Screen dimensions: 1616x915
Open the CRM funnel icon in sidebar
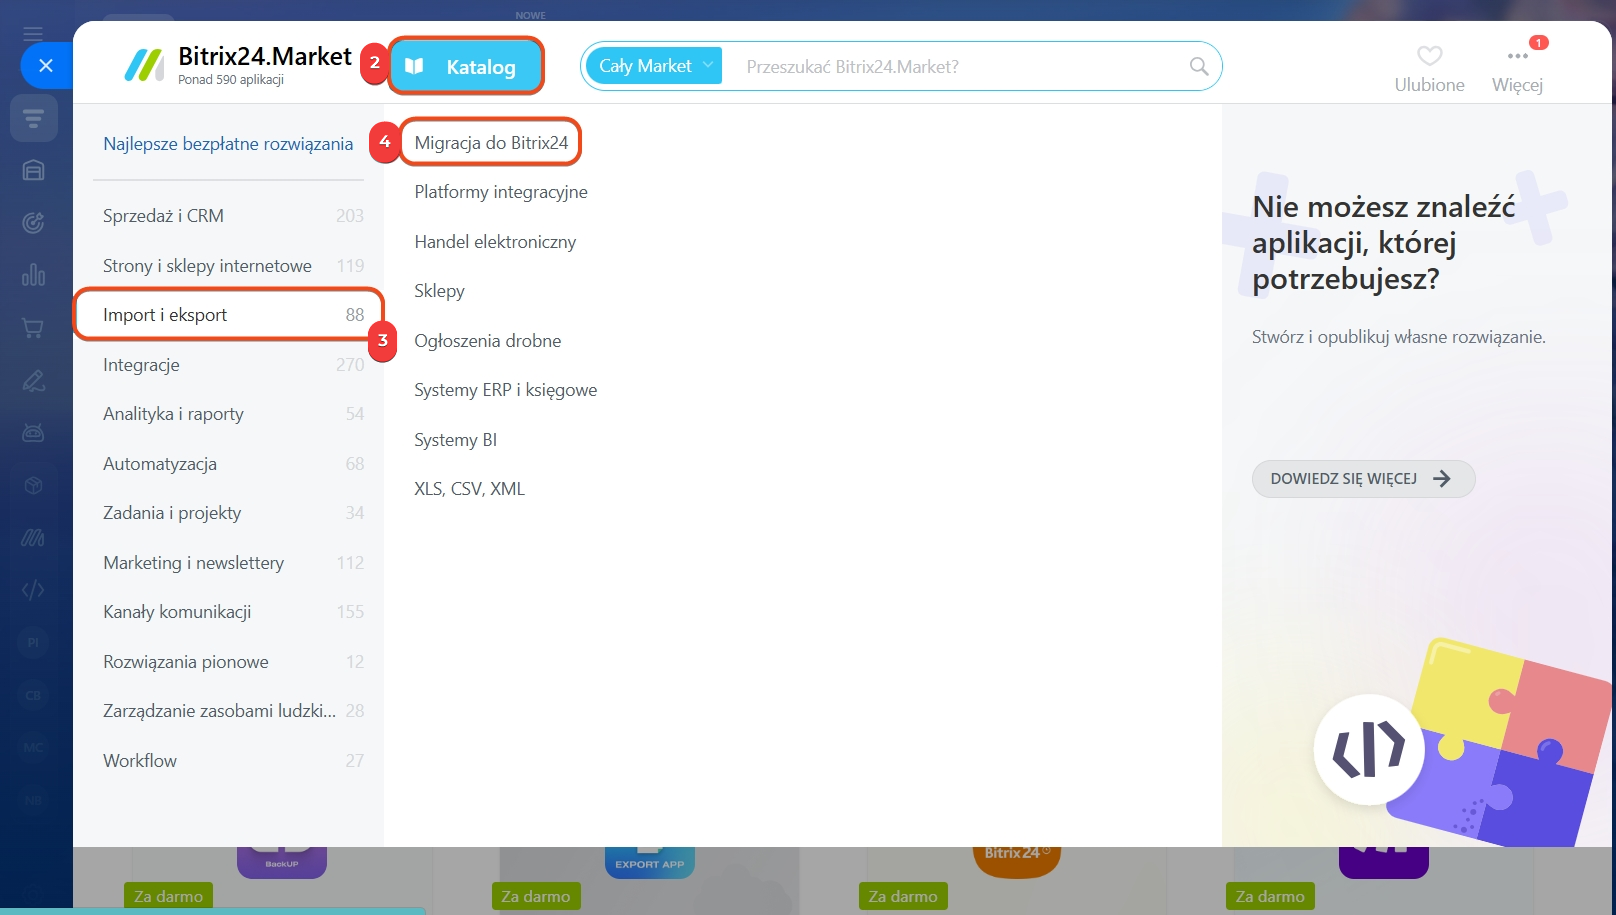coord(33,119)
